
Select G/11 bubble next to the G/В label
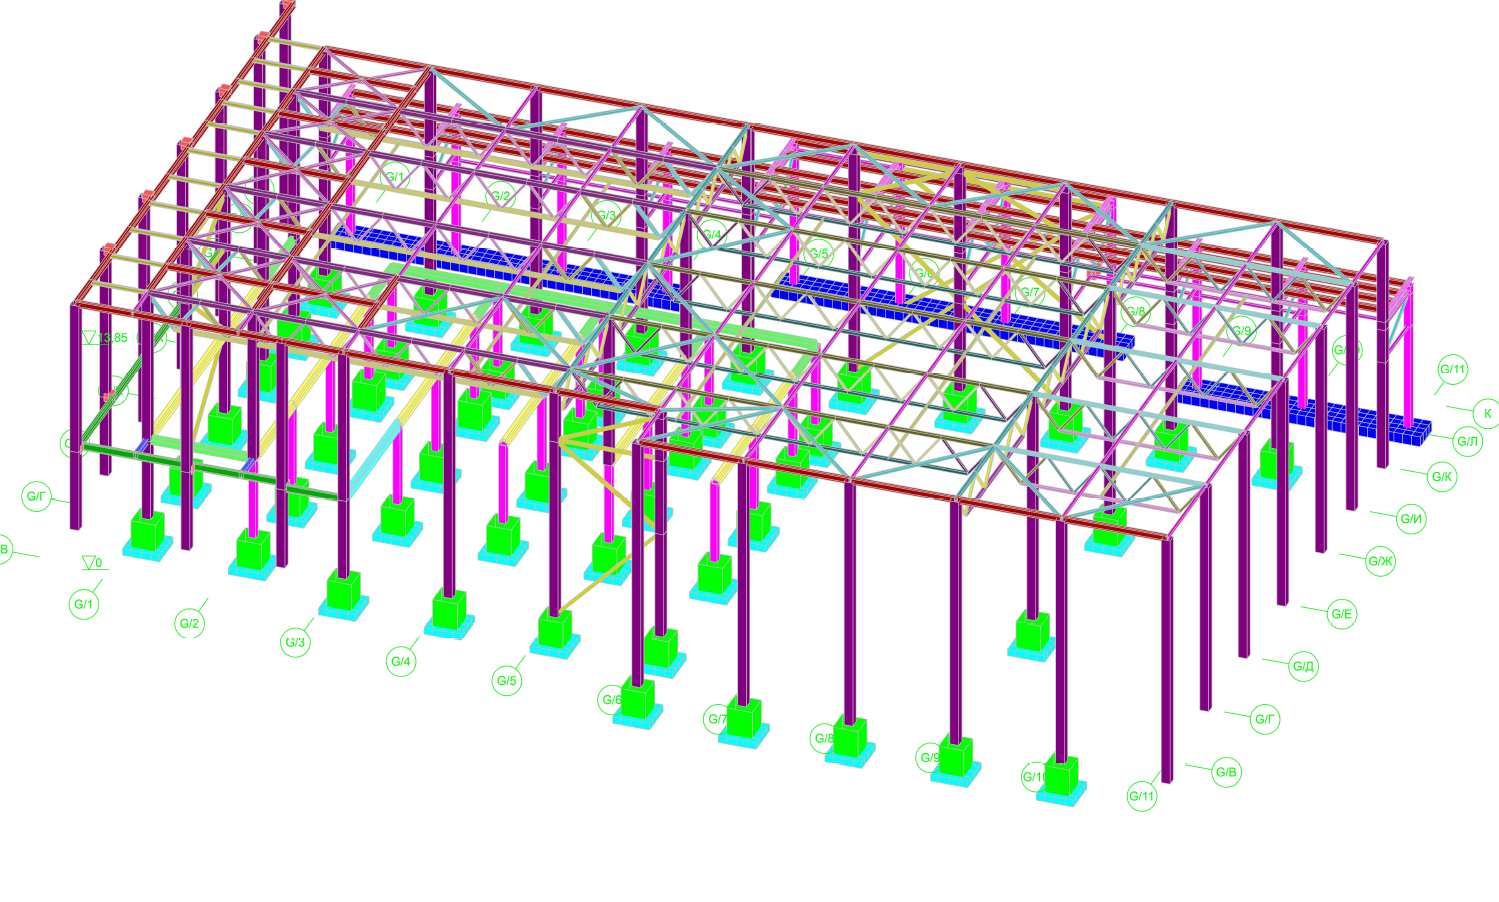[1142, 796]
